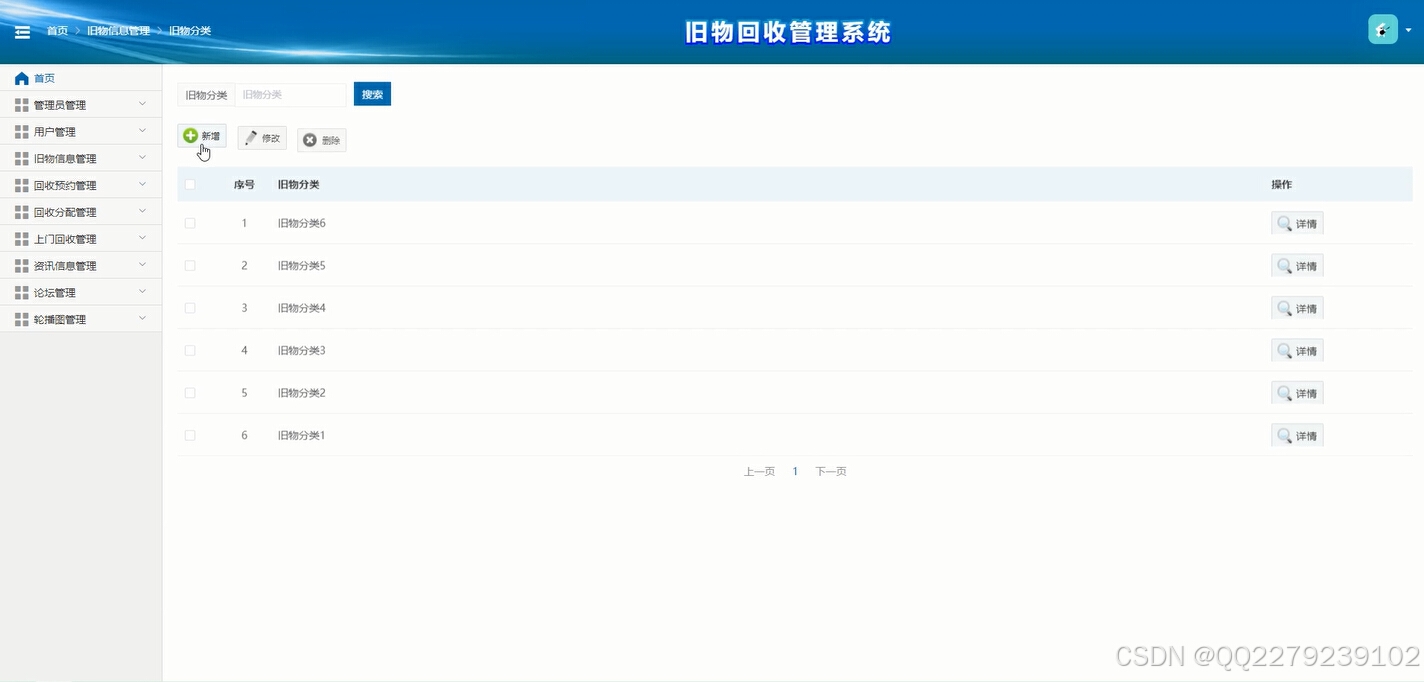Select the 首页 home icon in sidebar
The width and height of the screenshot is (1424, 682).
[x=21, y=78]
